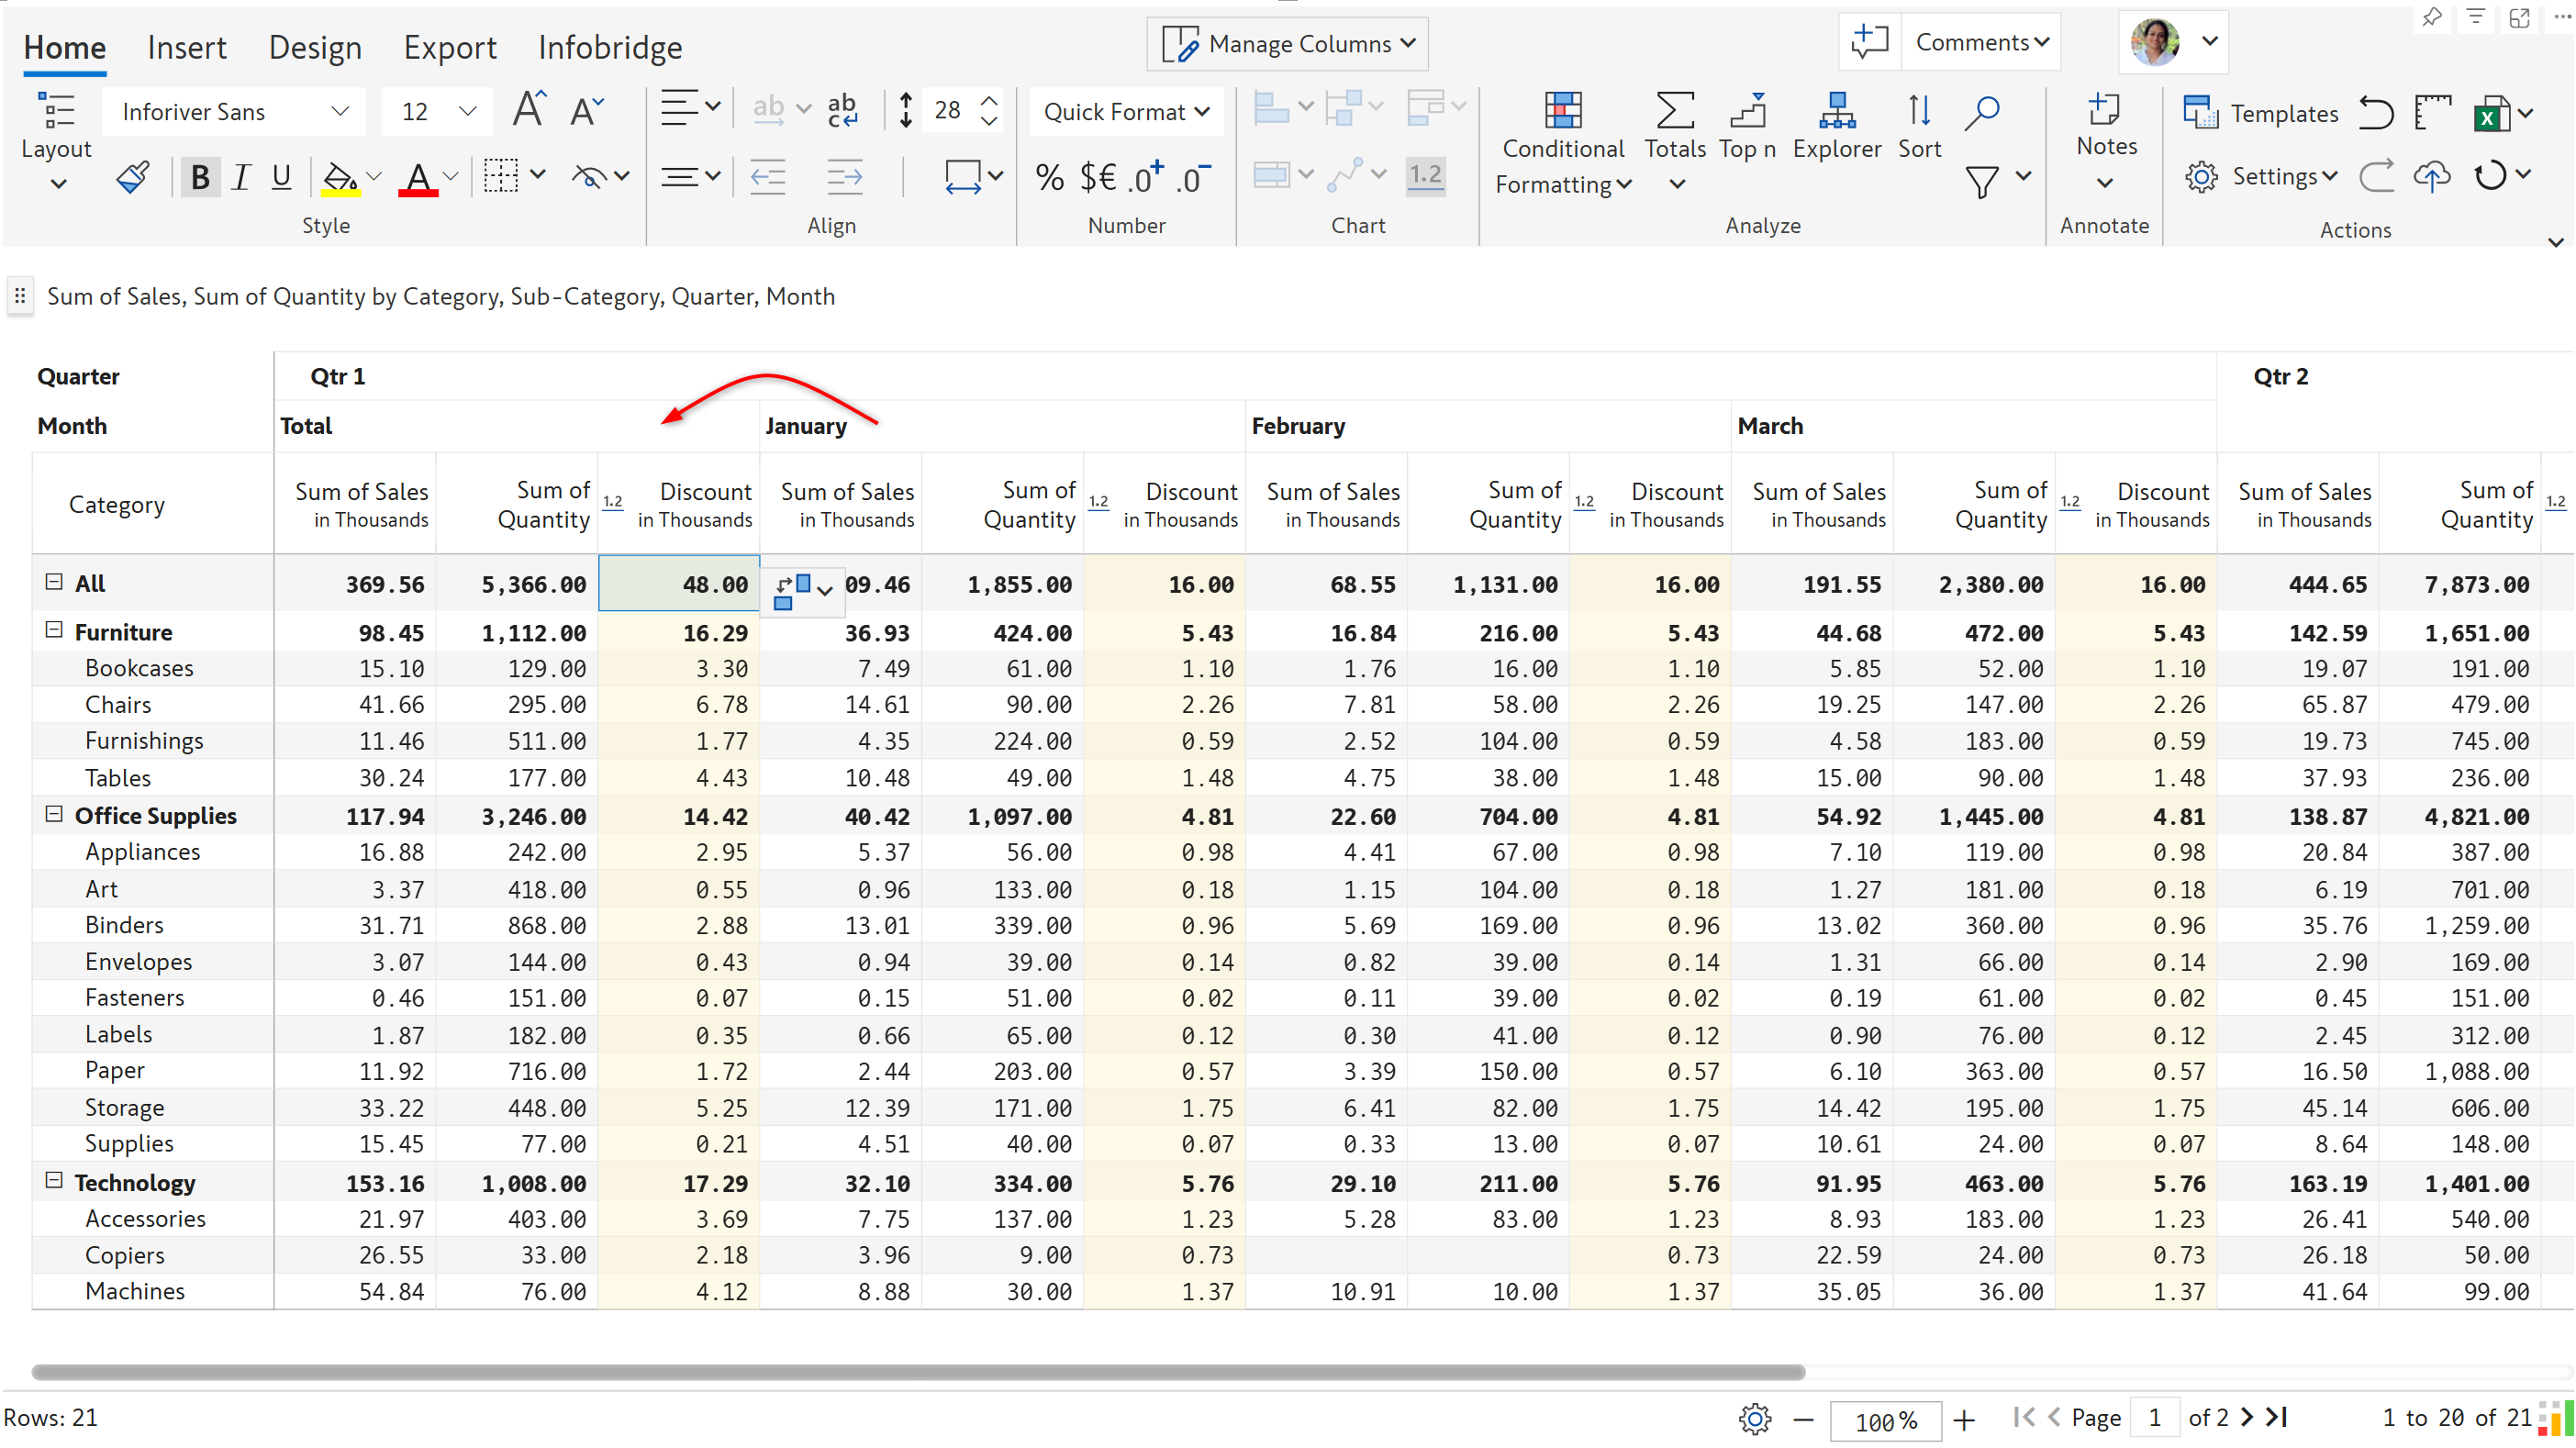The image size is (2576, 1448).
Task: Open the Infobridge tab
Action: 609,47
